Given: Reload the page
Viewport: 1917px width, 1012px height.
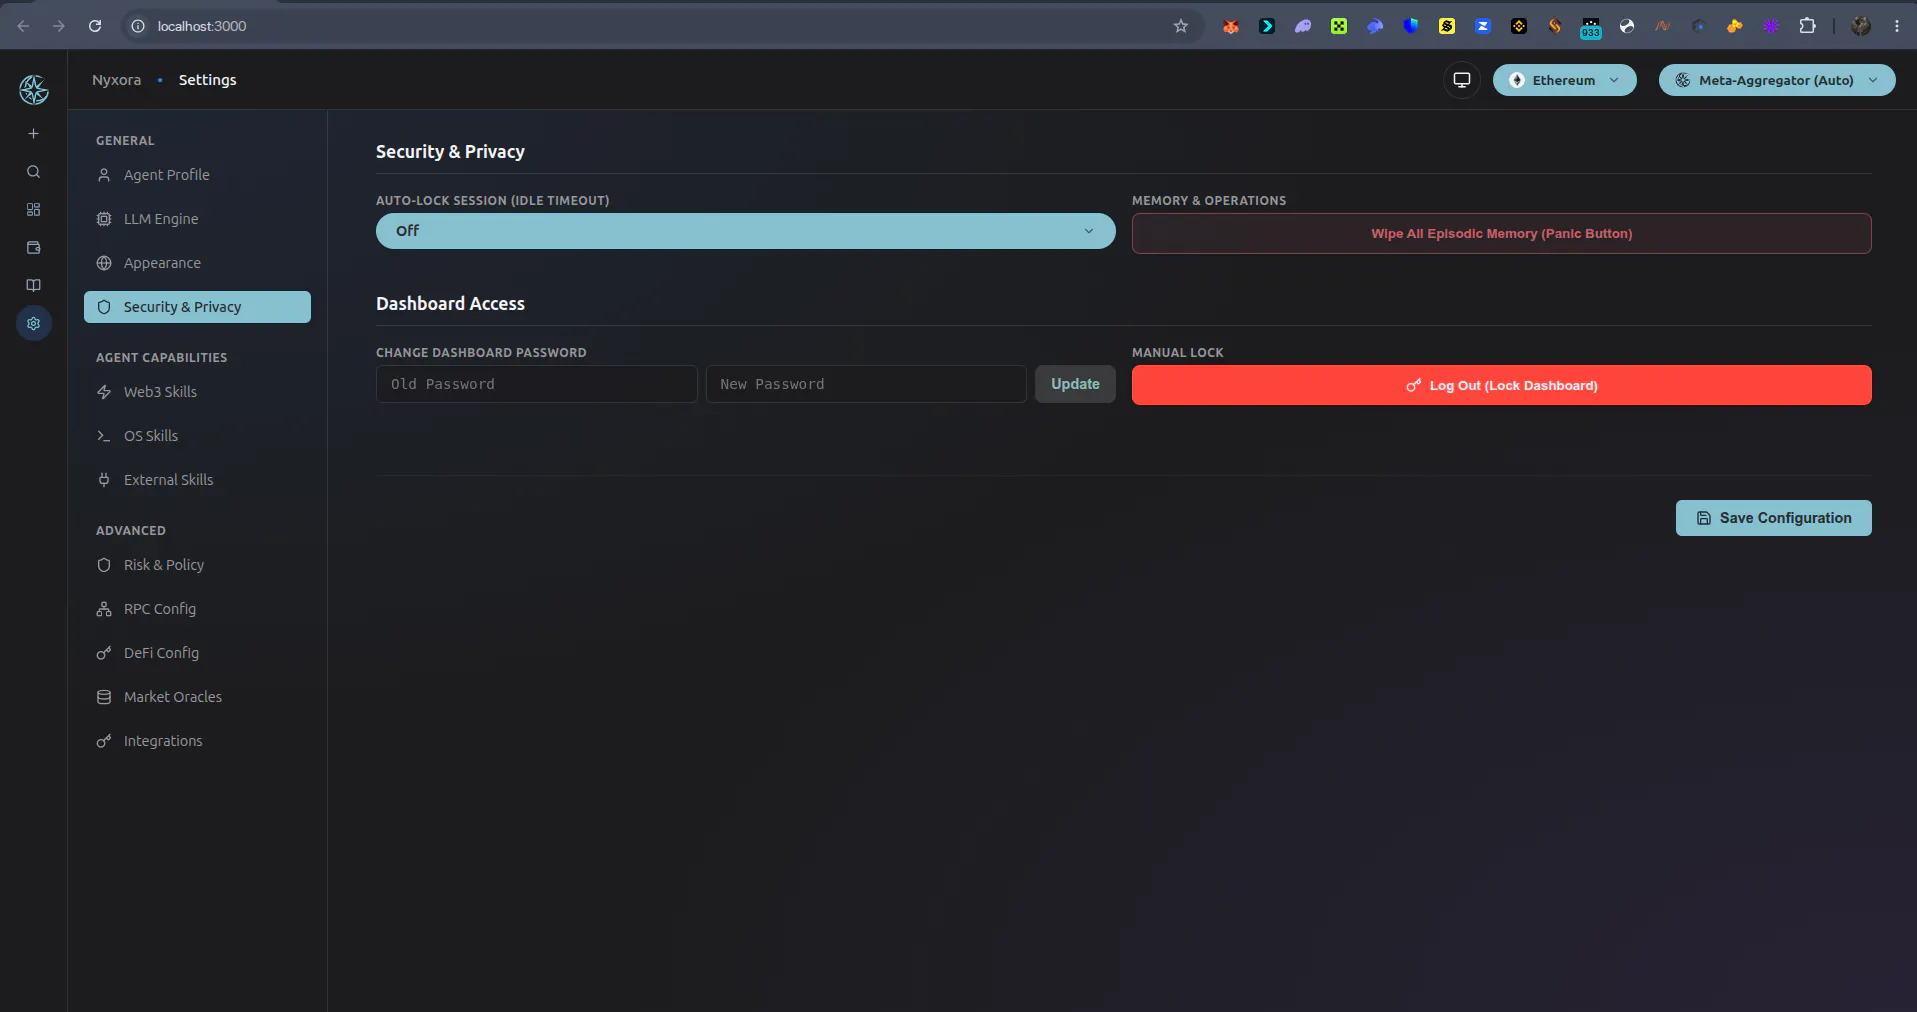Looking at the screenshot, I should [x=95, y=26].
